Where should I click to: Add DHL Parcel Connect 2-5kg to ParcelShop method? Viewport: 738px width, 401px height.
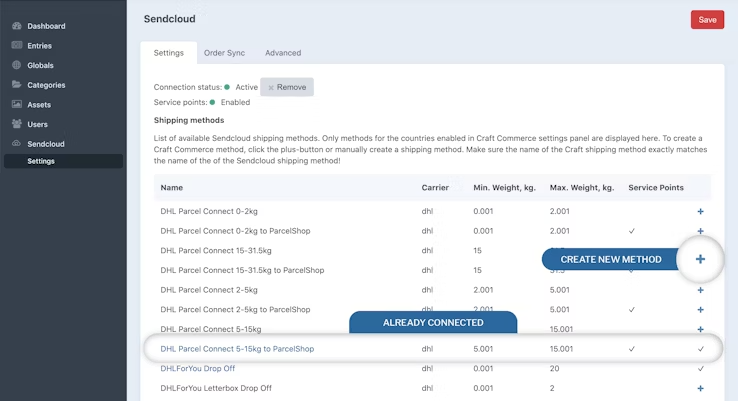tap(700, 310)
